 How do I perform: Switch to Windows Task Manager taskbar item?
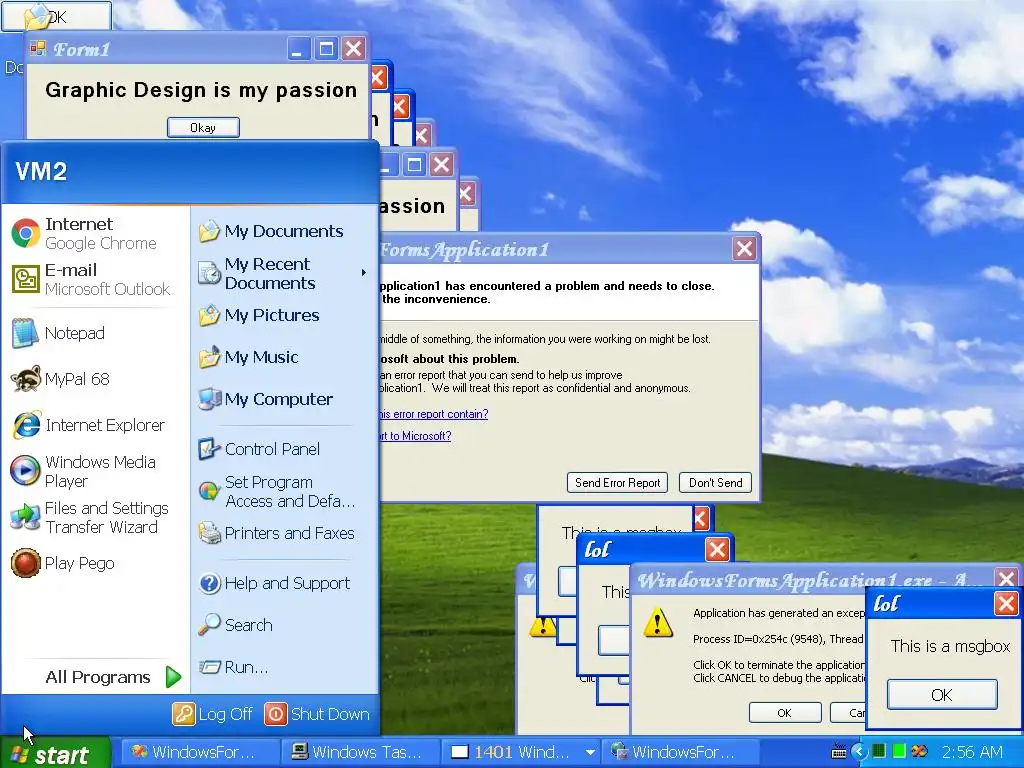[358, 752]
